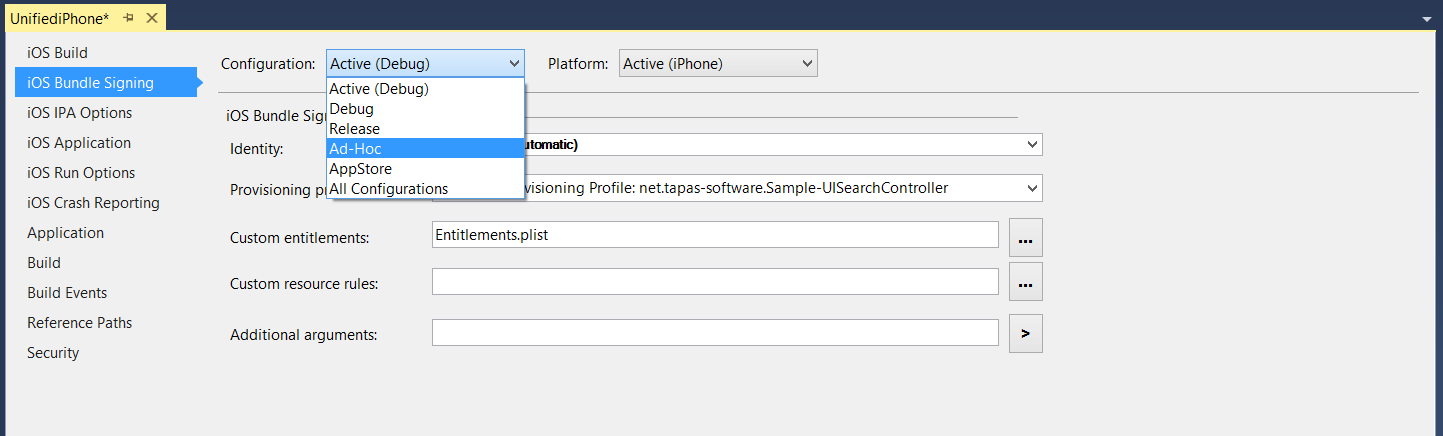Open the Provisioning profile dropdown
The width and height of the screenshot is (1443, 436).
coord(1031,188)
